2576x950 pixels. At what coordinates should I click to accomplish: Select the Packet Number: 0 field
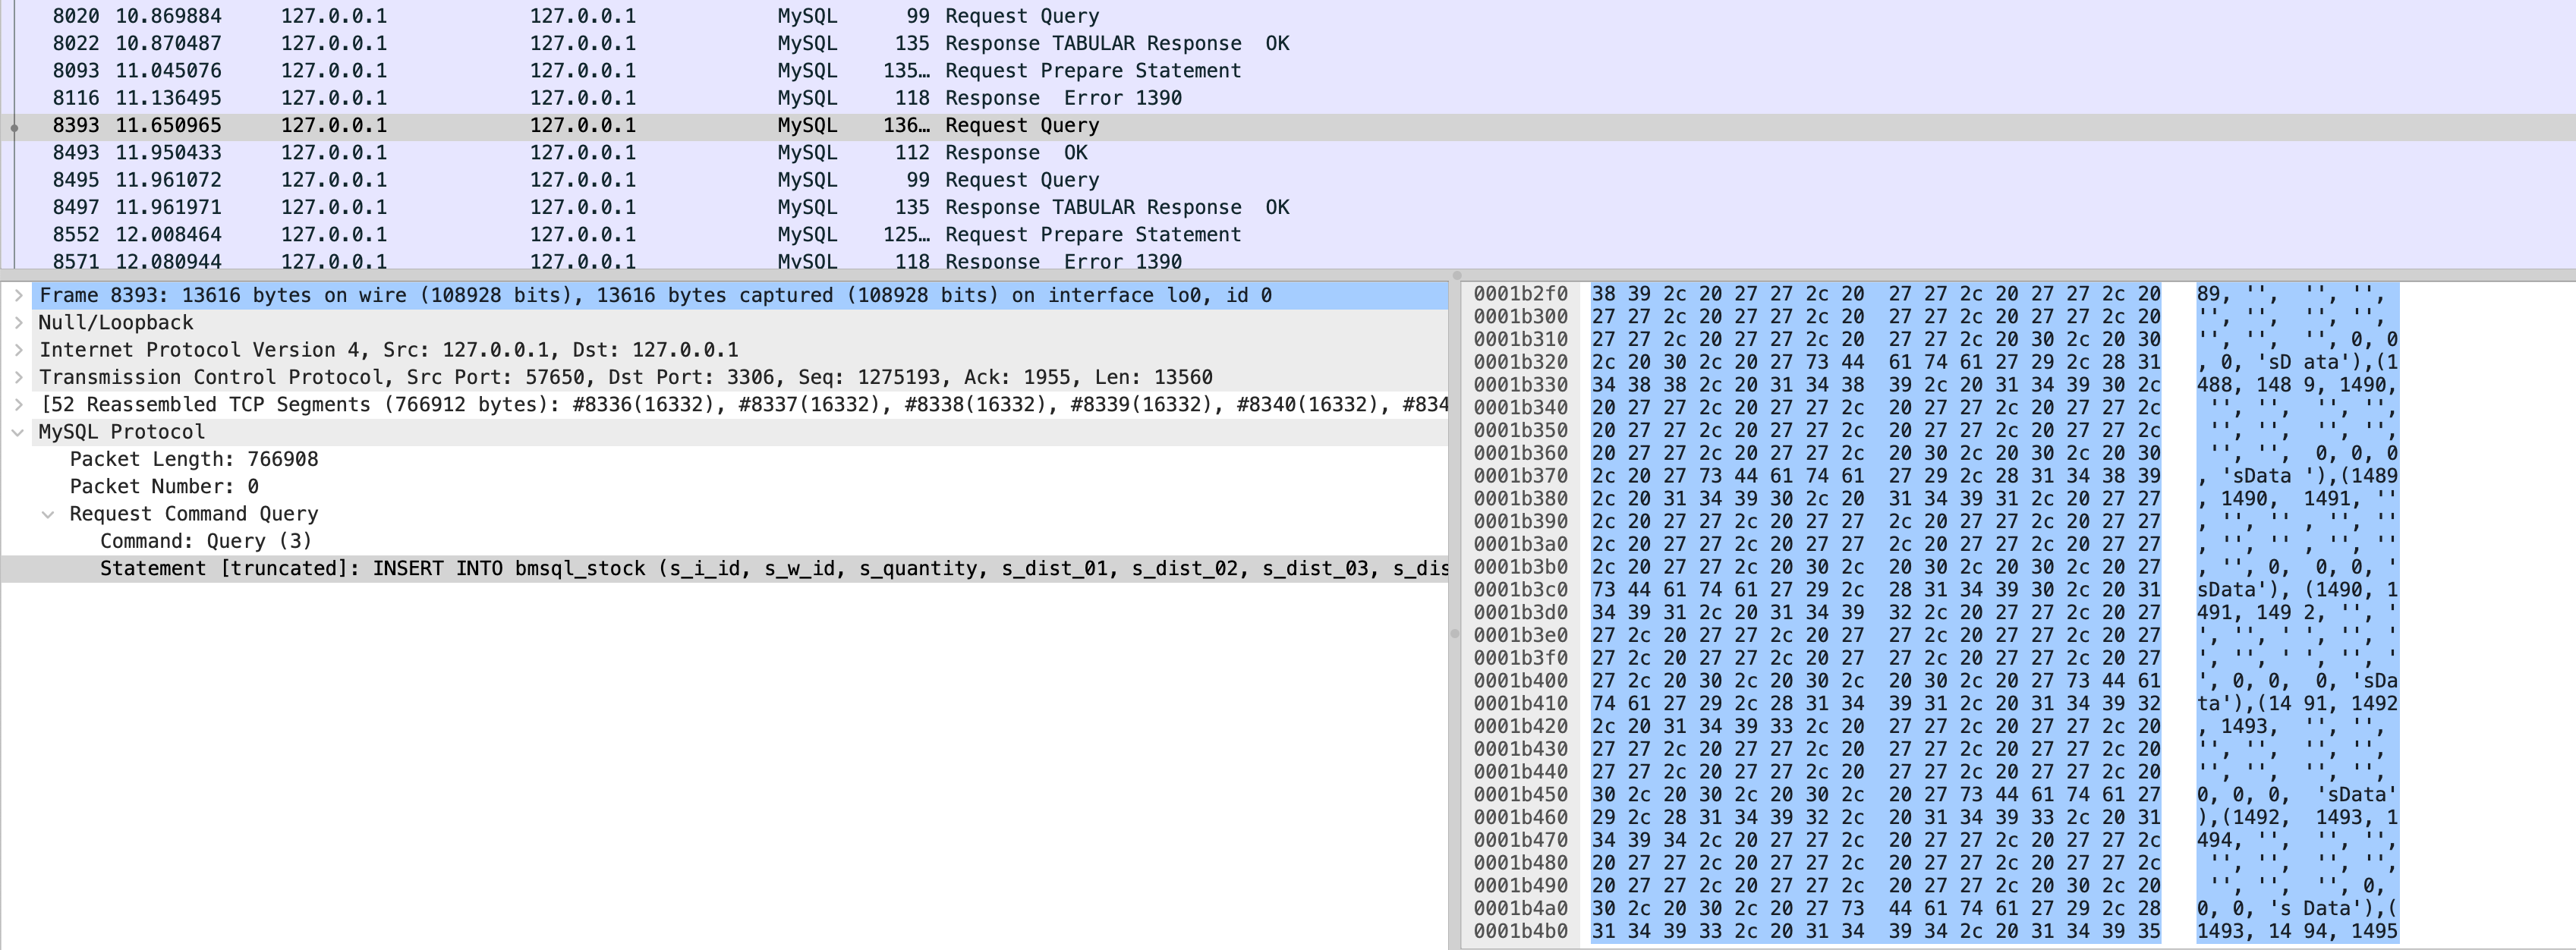pyautogui.click(x=164, y=486)
